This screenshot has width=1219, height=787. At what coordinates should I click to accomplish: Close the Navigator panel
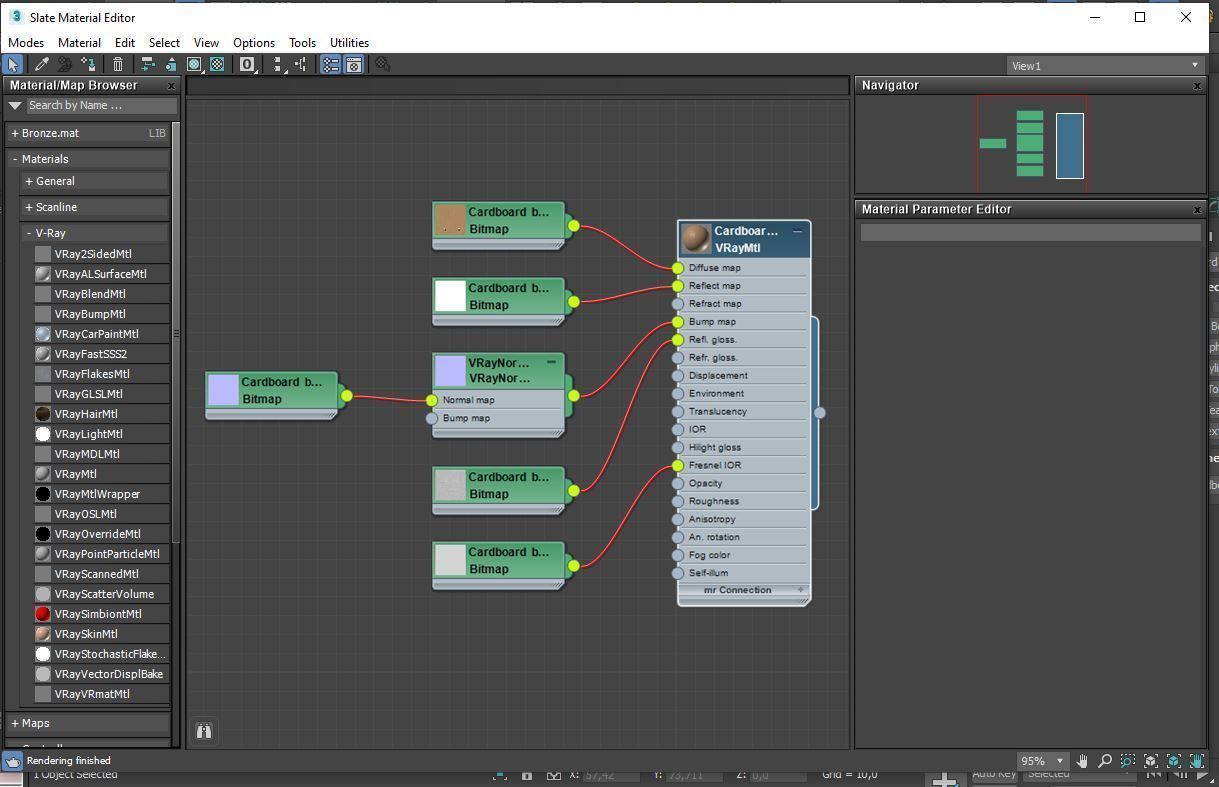[1197, 86]
